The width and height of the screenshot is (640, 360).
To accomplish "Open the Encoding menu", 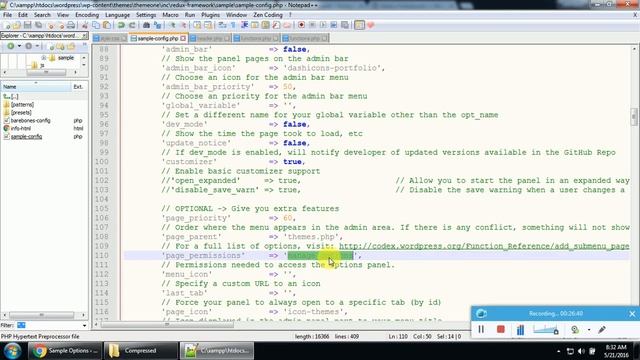I will pos(87,15).
